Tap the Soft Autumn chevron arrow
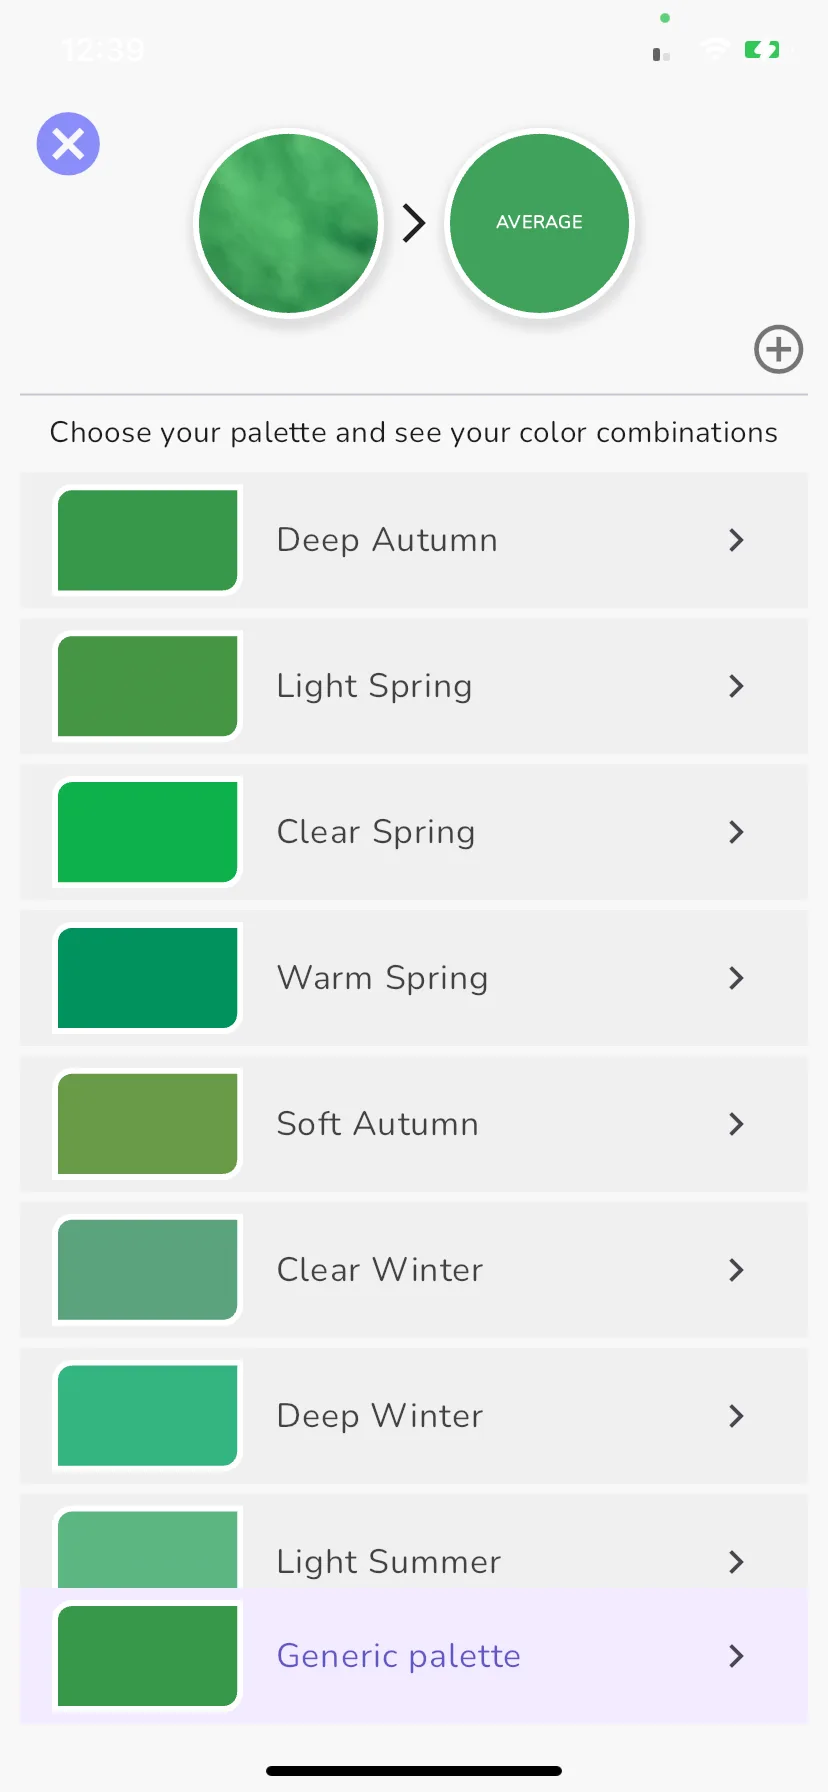This screenshot has width=828, height=1792. 737,1124
